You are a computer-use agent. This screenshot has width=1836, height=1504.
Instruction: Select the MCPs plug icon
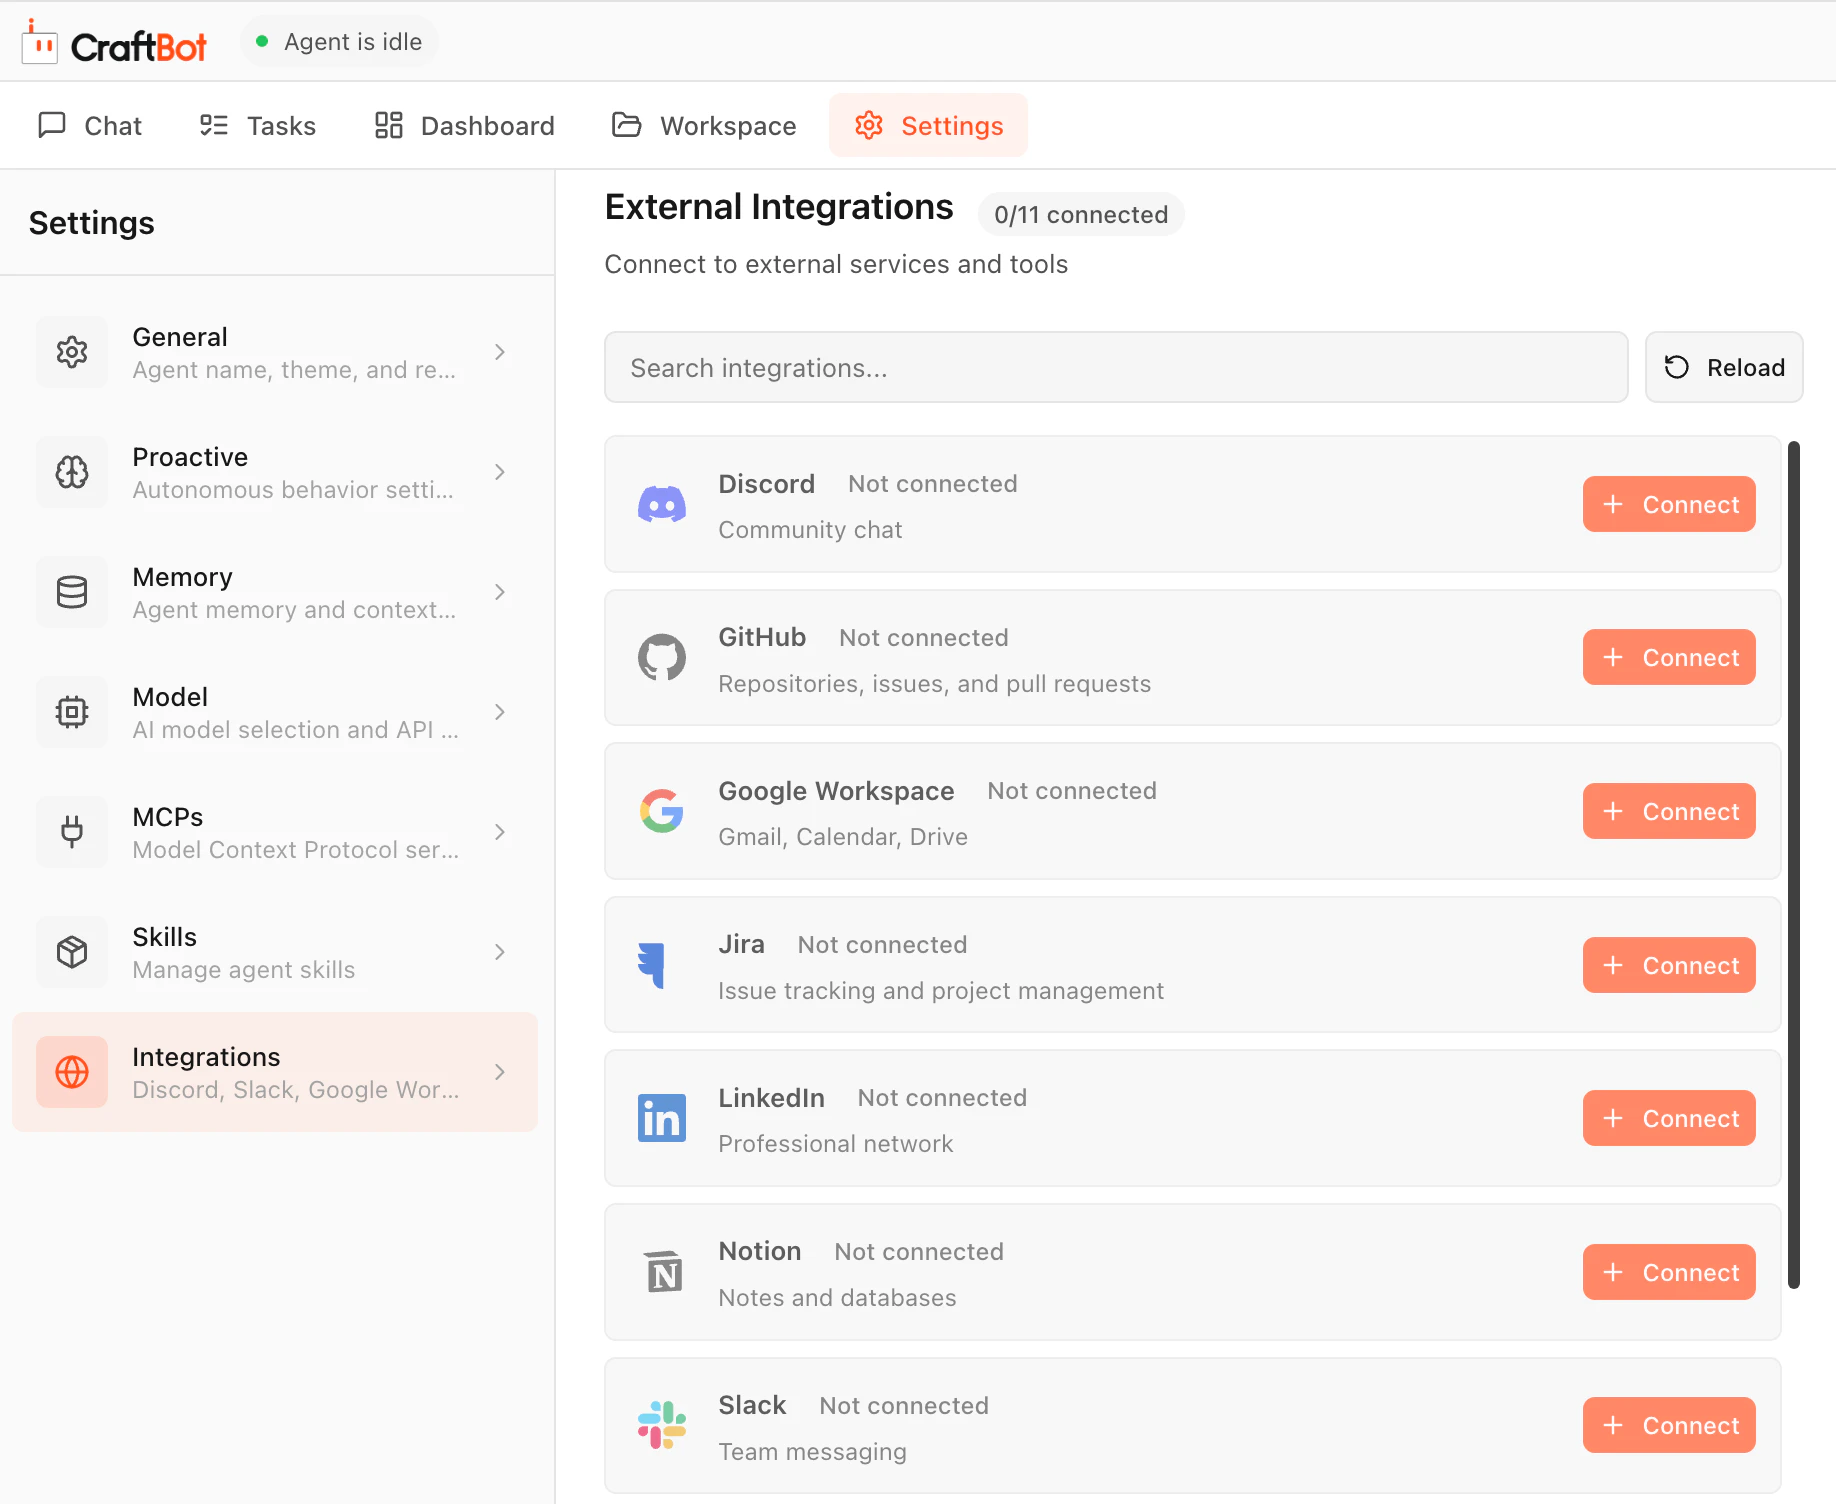pyautogui.click(x=72, y=832)
